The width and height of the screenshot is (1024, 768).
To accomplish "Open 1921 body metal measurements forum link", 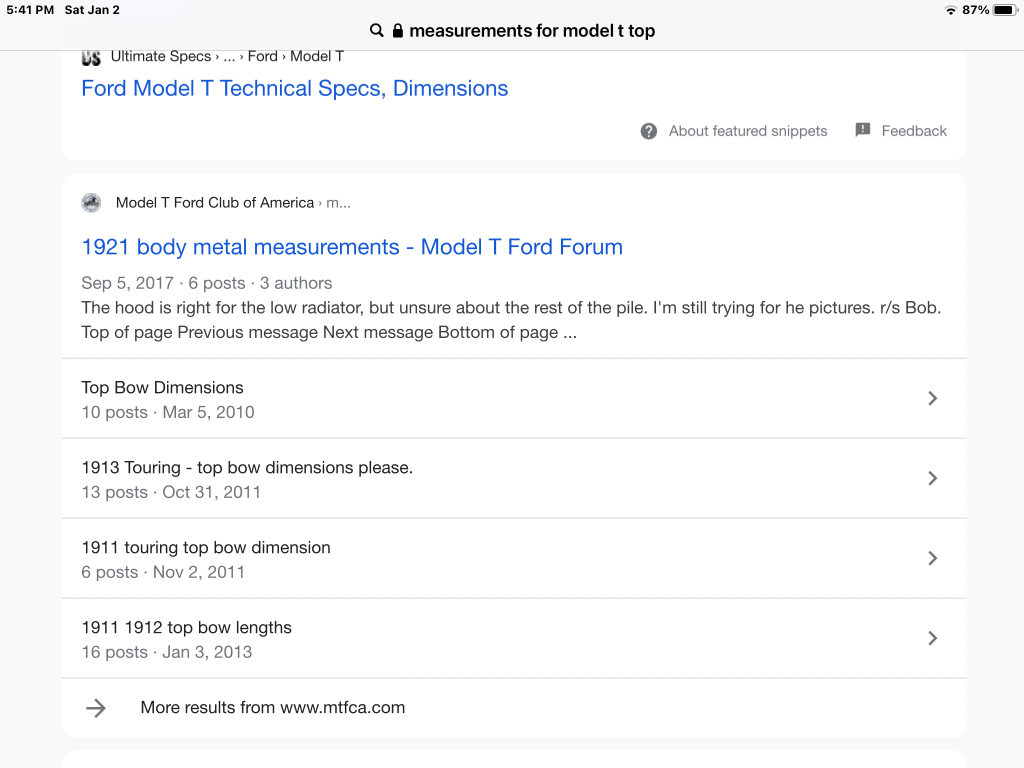I will [351, 247].
